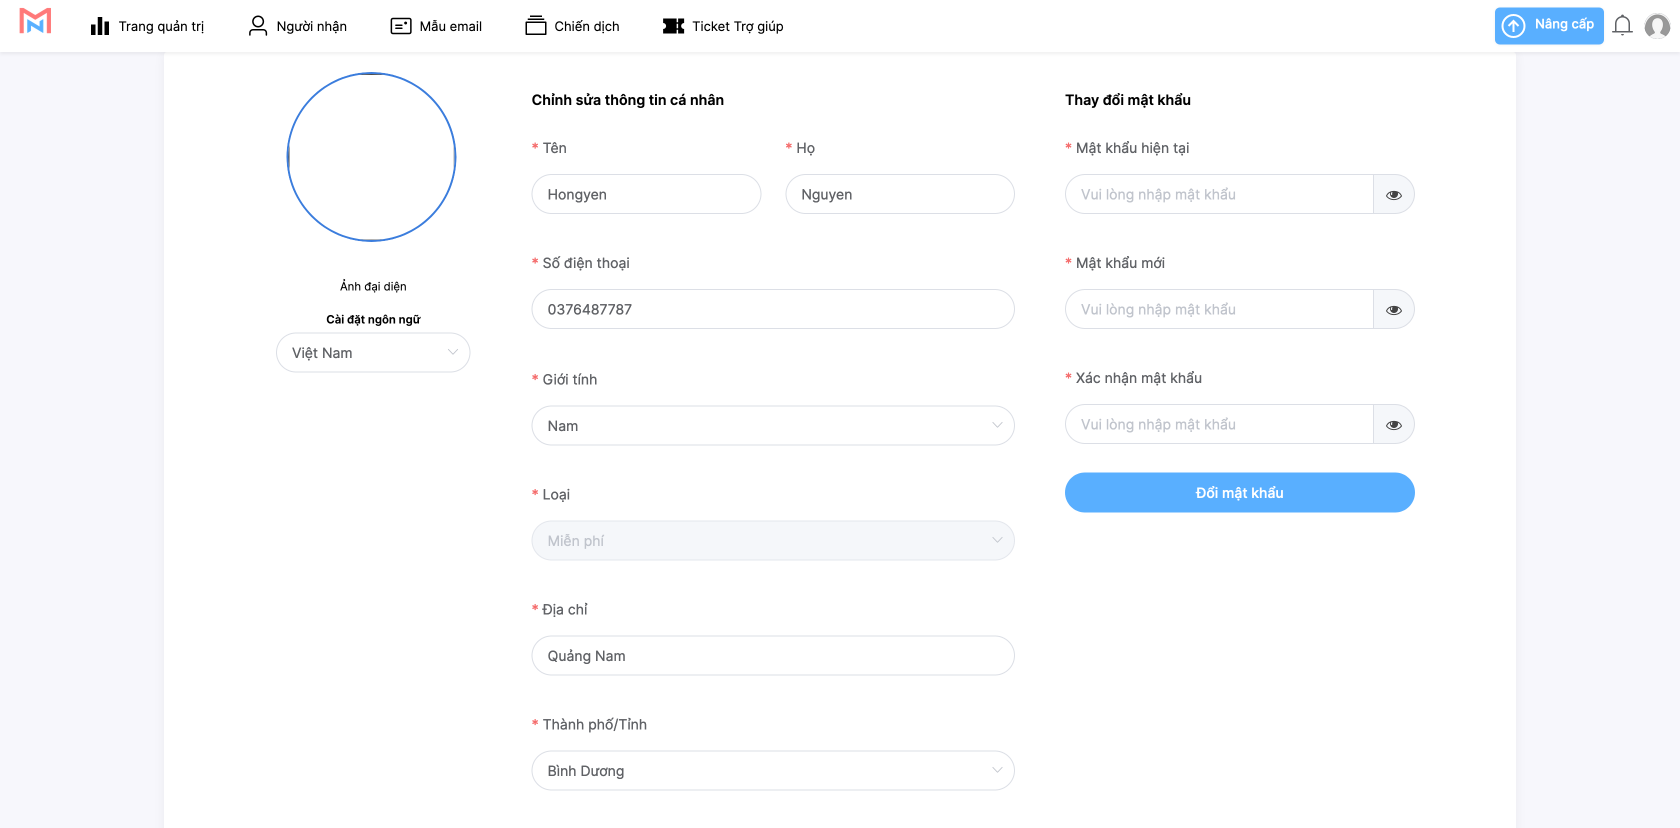Click the Chiến dịch campaign icon
Image resolution: width=1680 pixels, height=828 pixels.
tap(536, 26)
